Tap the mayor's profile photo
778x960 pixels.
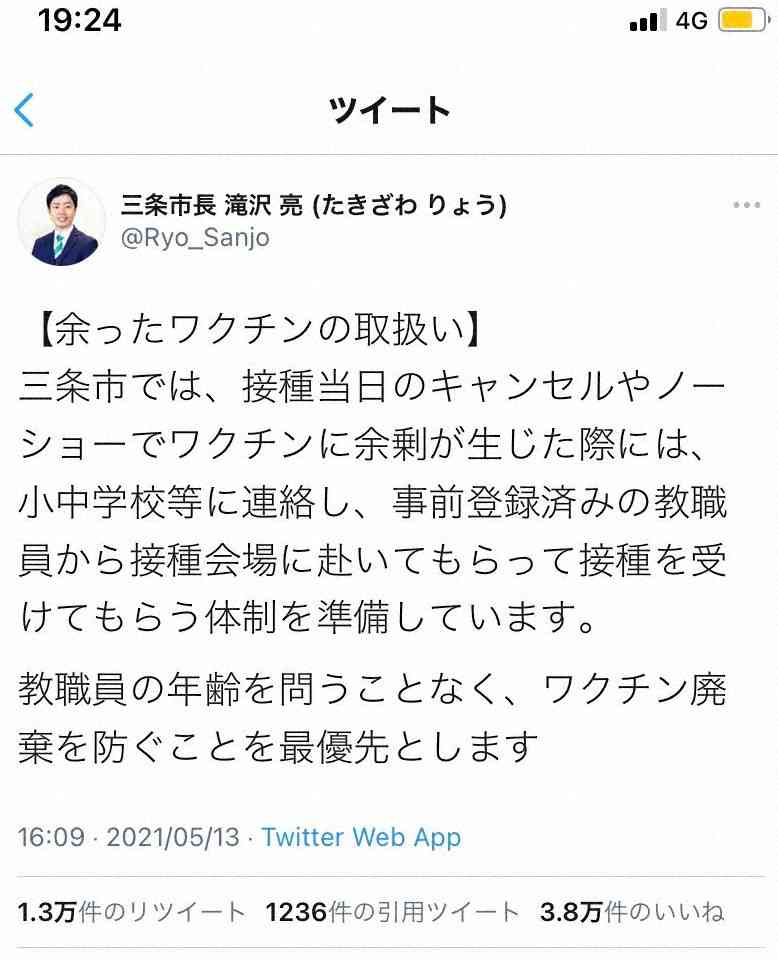pyautogui.click(x=62, y=222)
